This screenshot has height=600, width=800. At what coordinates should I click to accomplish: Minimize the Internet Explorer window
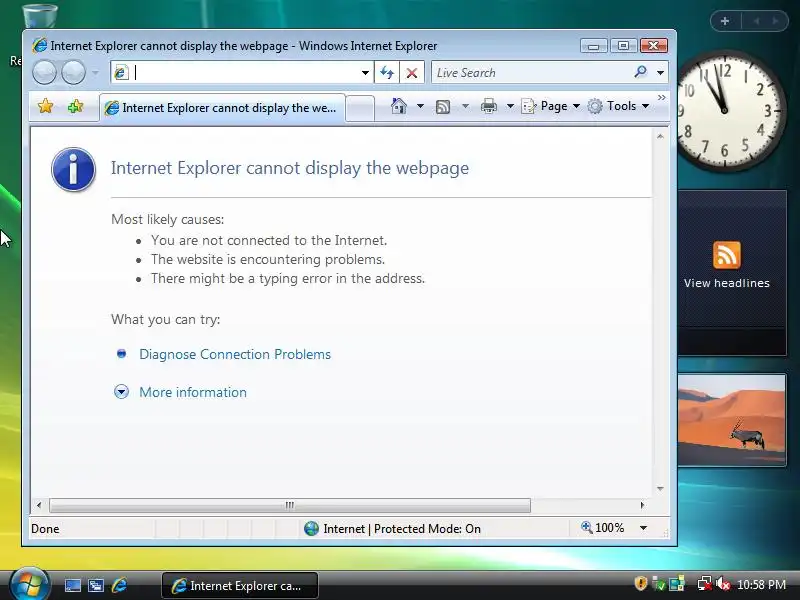(x=593, y=46)
